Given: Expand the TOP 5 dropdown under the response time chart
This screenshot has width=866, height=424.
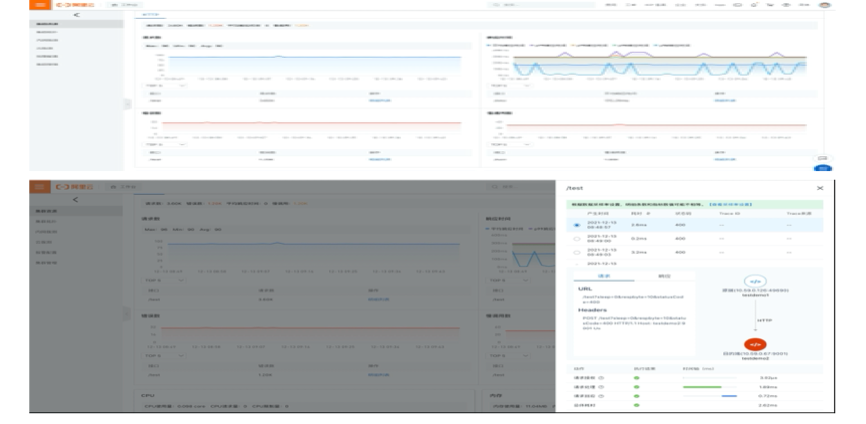Looking at the screenshot, I should [x=510, y=86].
